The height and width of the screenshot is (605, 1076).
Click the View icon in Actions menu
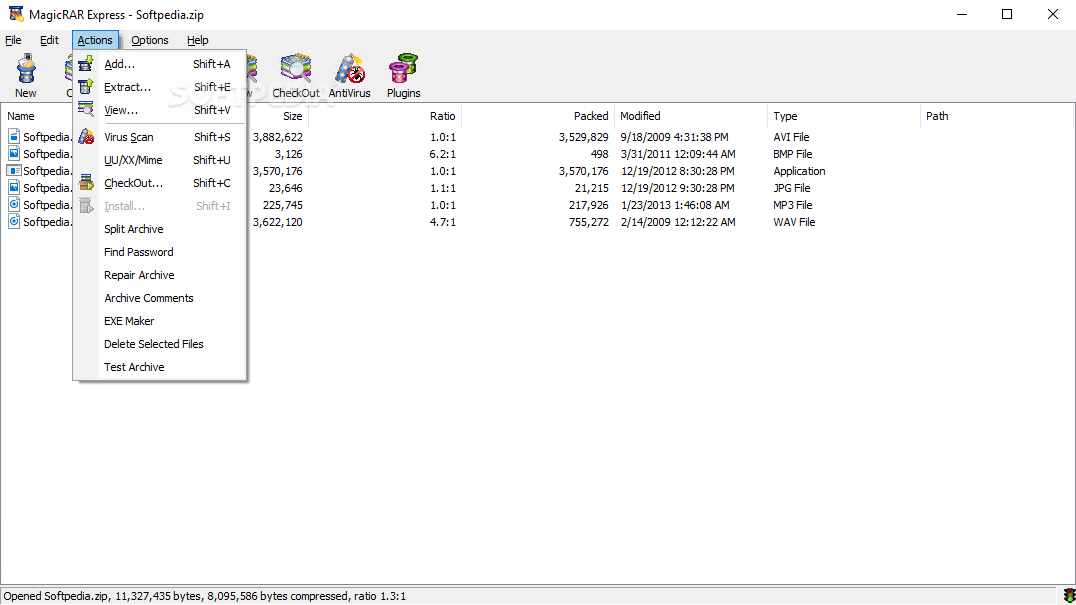pyautogui.click(x=86, y=110)
